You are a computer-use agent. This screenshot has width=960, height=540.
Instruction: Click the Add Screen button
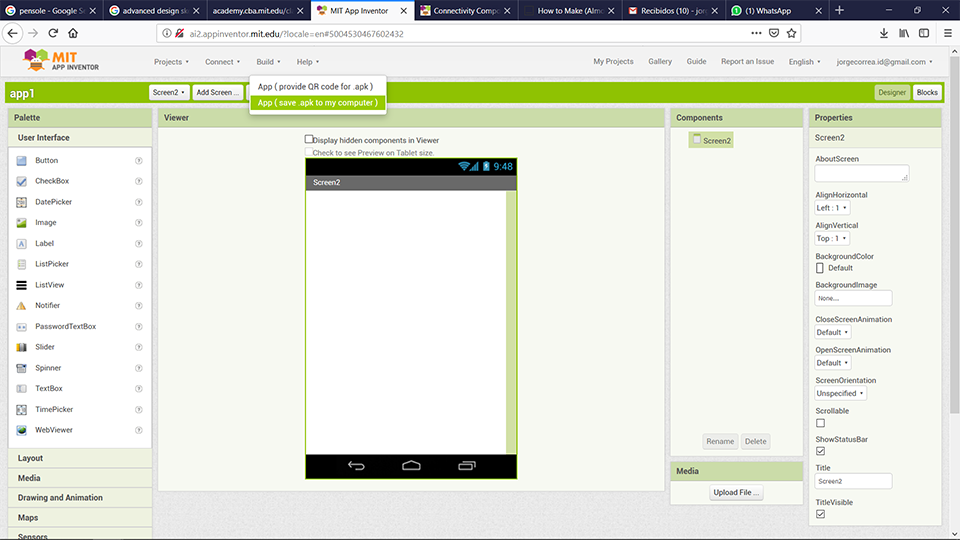(217, 92)
